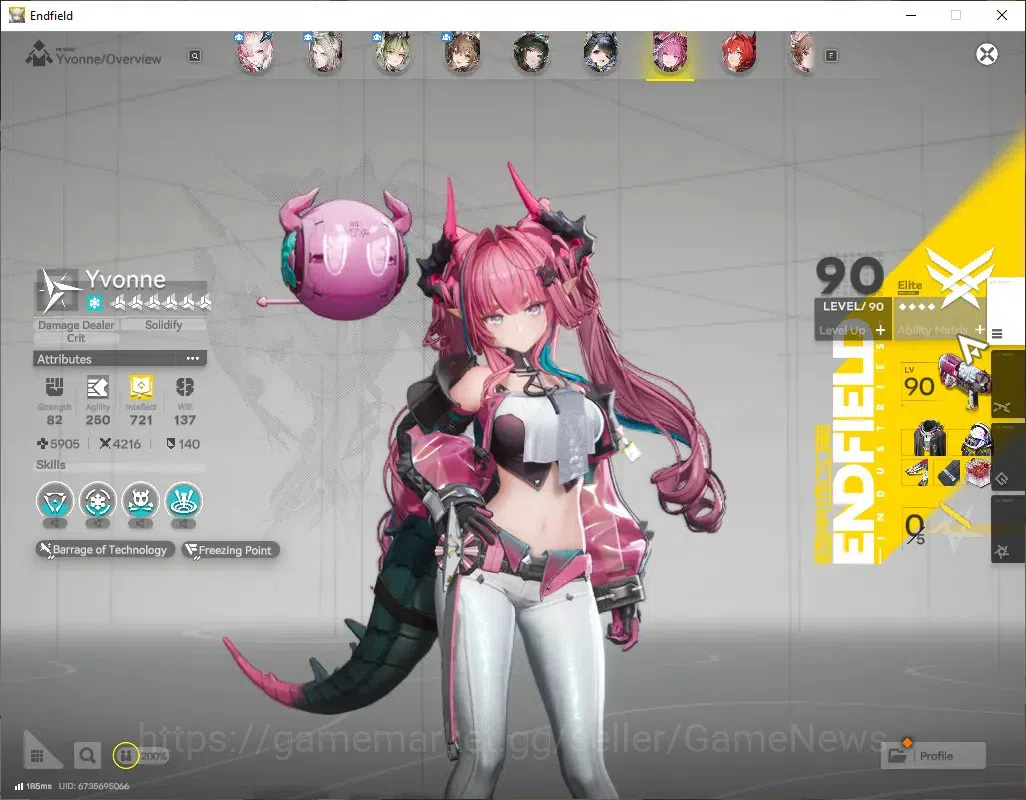The image size is (1026, 800).
Task: Click the cryo snowflake element icon
Action: [x=95, y=303]
